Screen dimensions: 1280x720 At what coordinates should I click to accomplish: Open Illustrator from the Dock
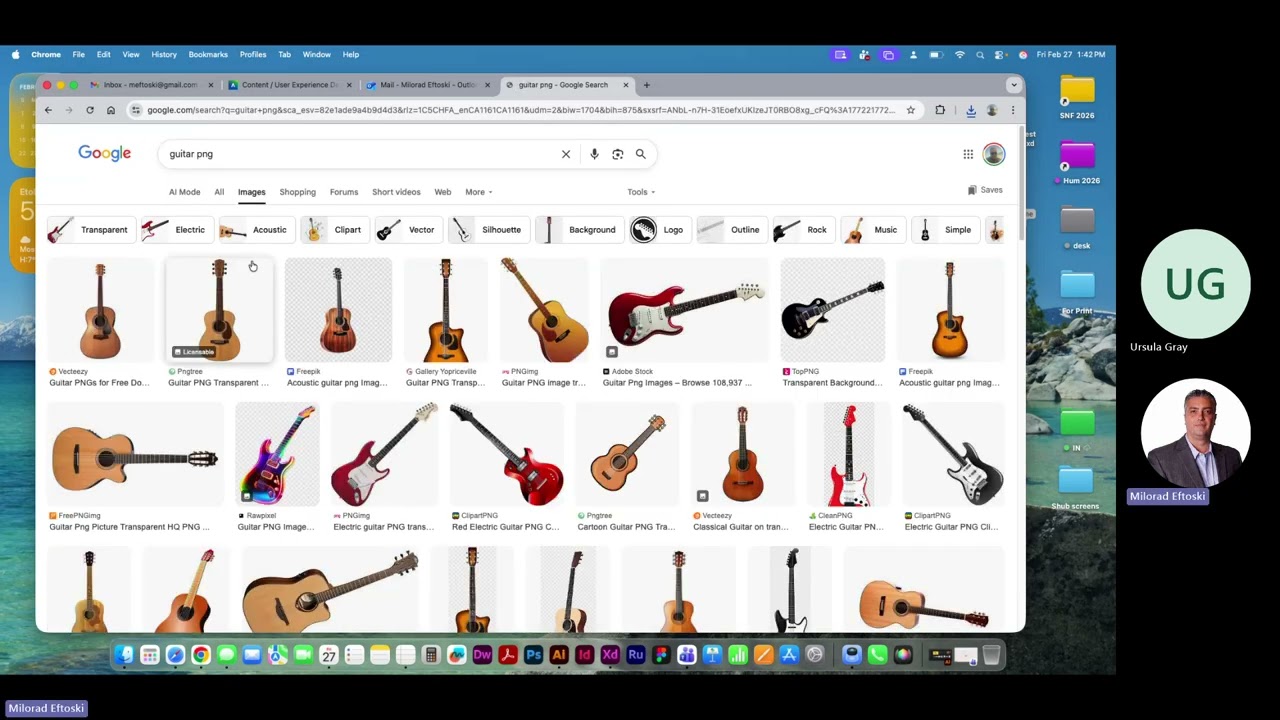pos(559,655)
